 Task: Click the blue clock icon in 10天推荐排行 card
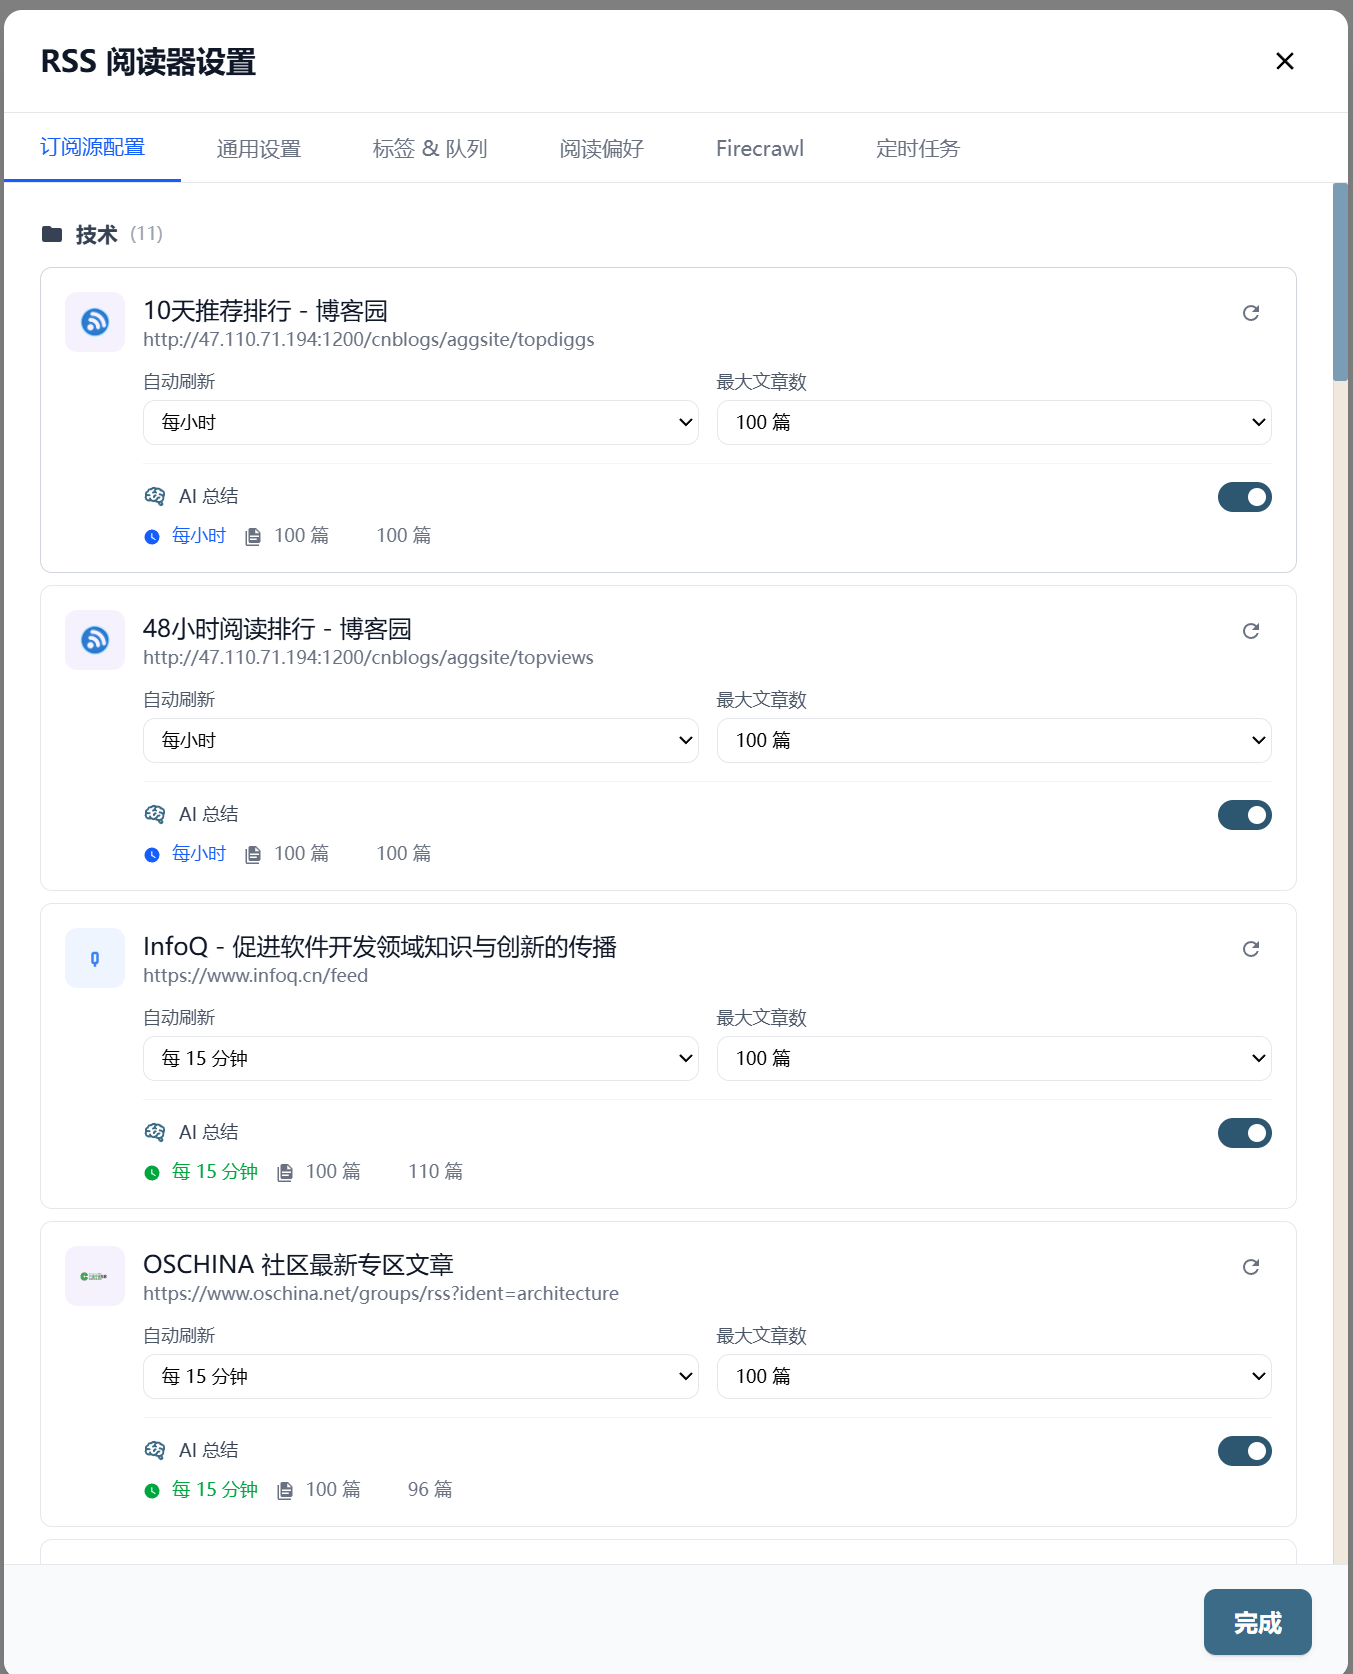[152, 537]
